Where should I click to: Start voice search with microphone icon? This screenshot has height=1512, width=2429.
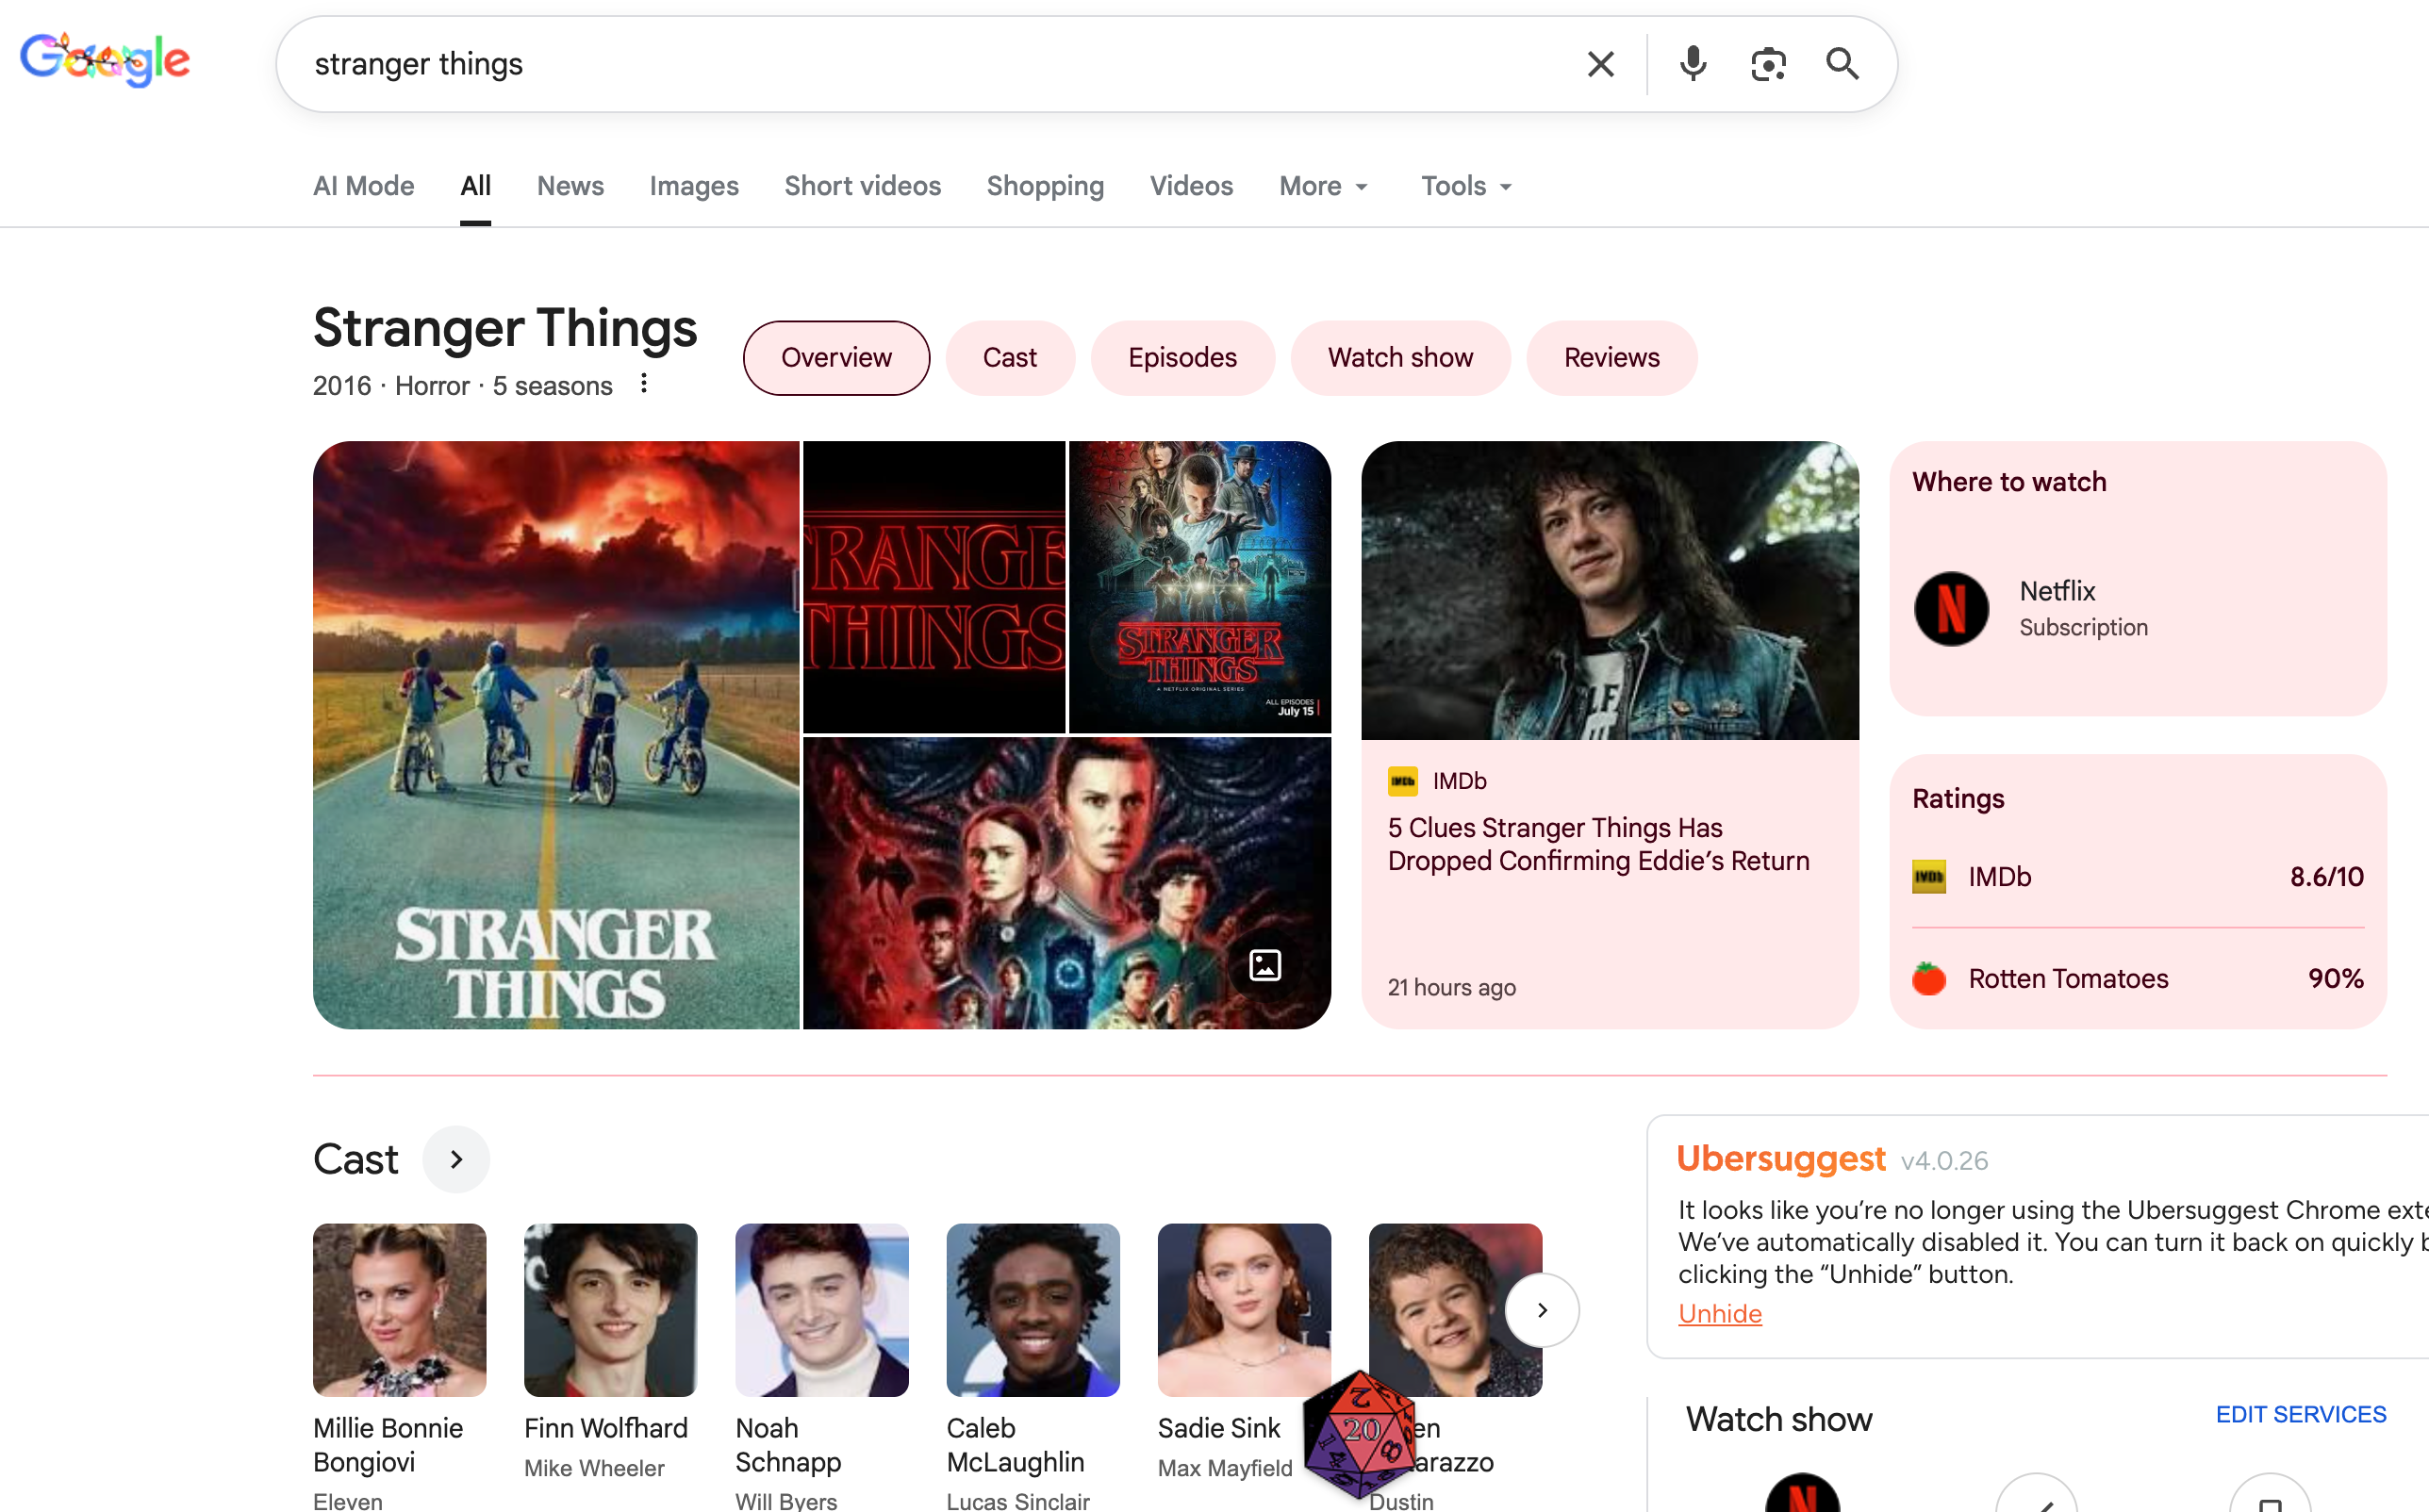pyautogui.click(x=1693, y=64)
